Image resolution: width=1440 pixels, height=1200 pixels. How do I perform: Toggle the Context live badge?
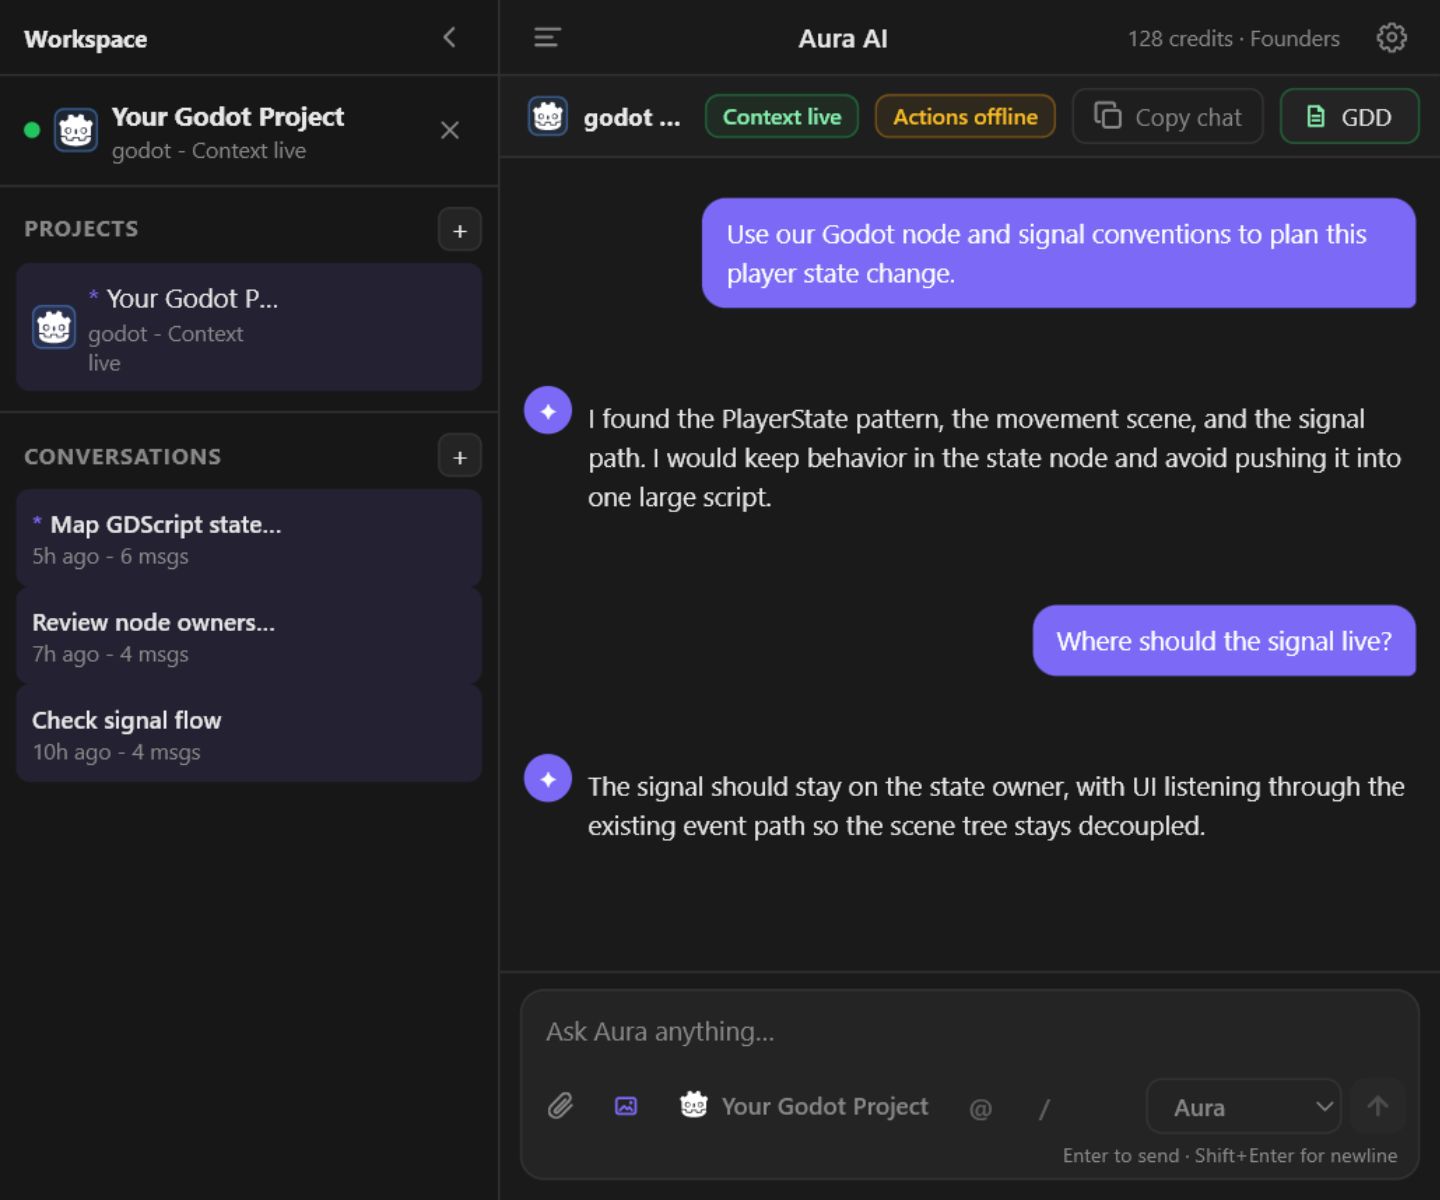(782, 117)
